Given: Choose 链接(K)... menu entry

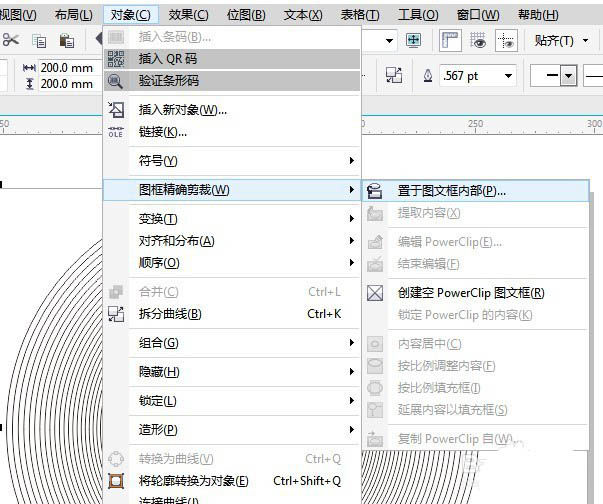Looking at the screenshot, I should [232, 132].
